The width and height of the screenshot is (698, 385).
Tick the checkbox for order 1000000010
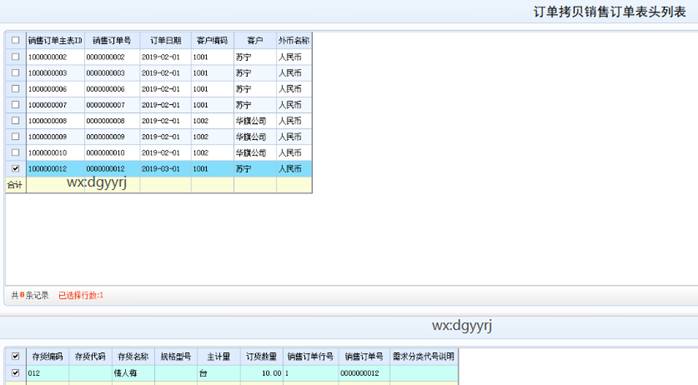(16, 153)
